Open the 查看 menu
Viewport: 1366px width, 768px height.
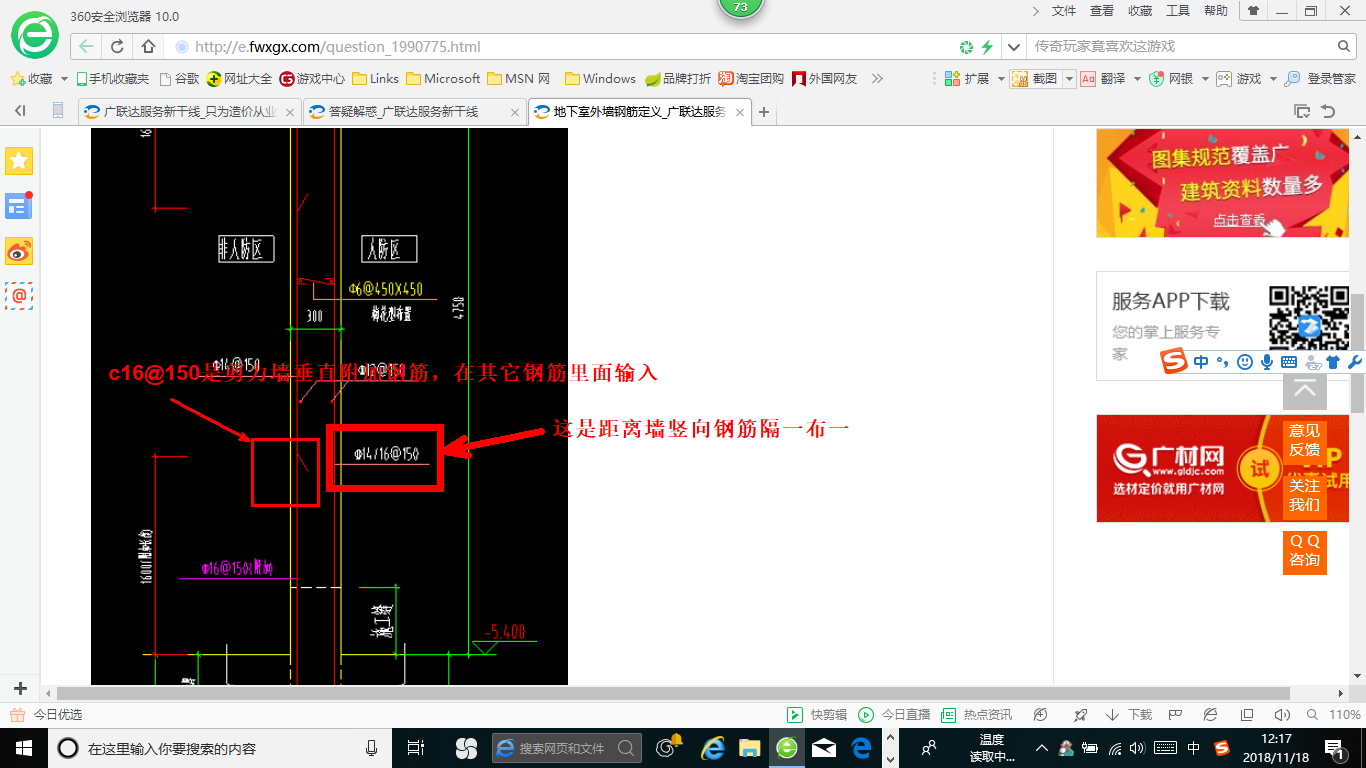[x=1102, y=11]
